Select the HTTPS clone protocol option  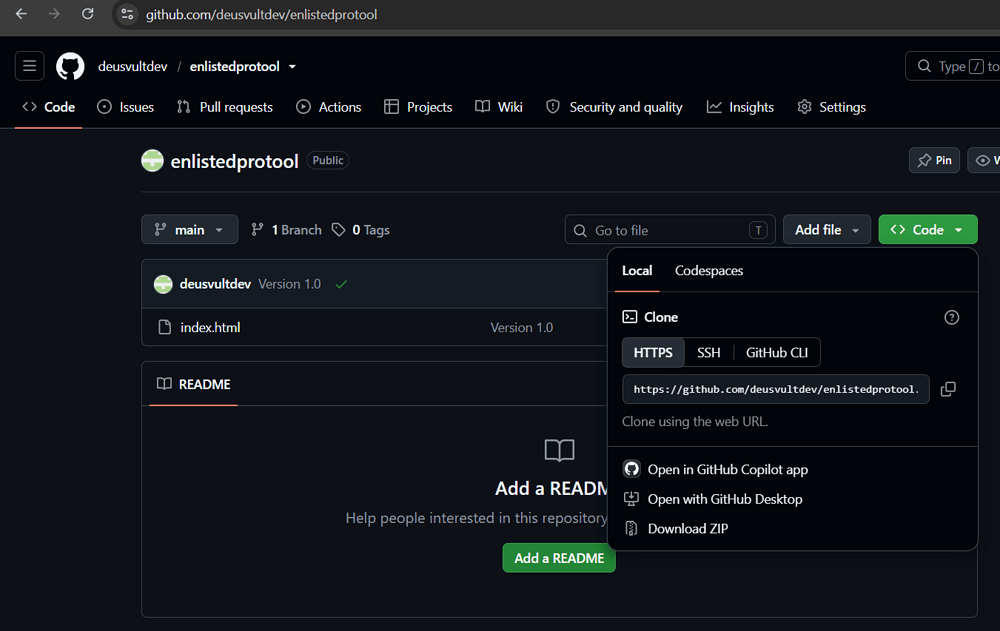(x=653, y=353)
